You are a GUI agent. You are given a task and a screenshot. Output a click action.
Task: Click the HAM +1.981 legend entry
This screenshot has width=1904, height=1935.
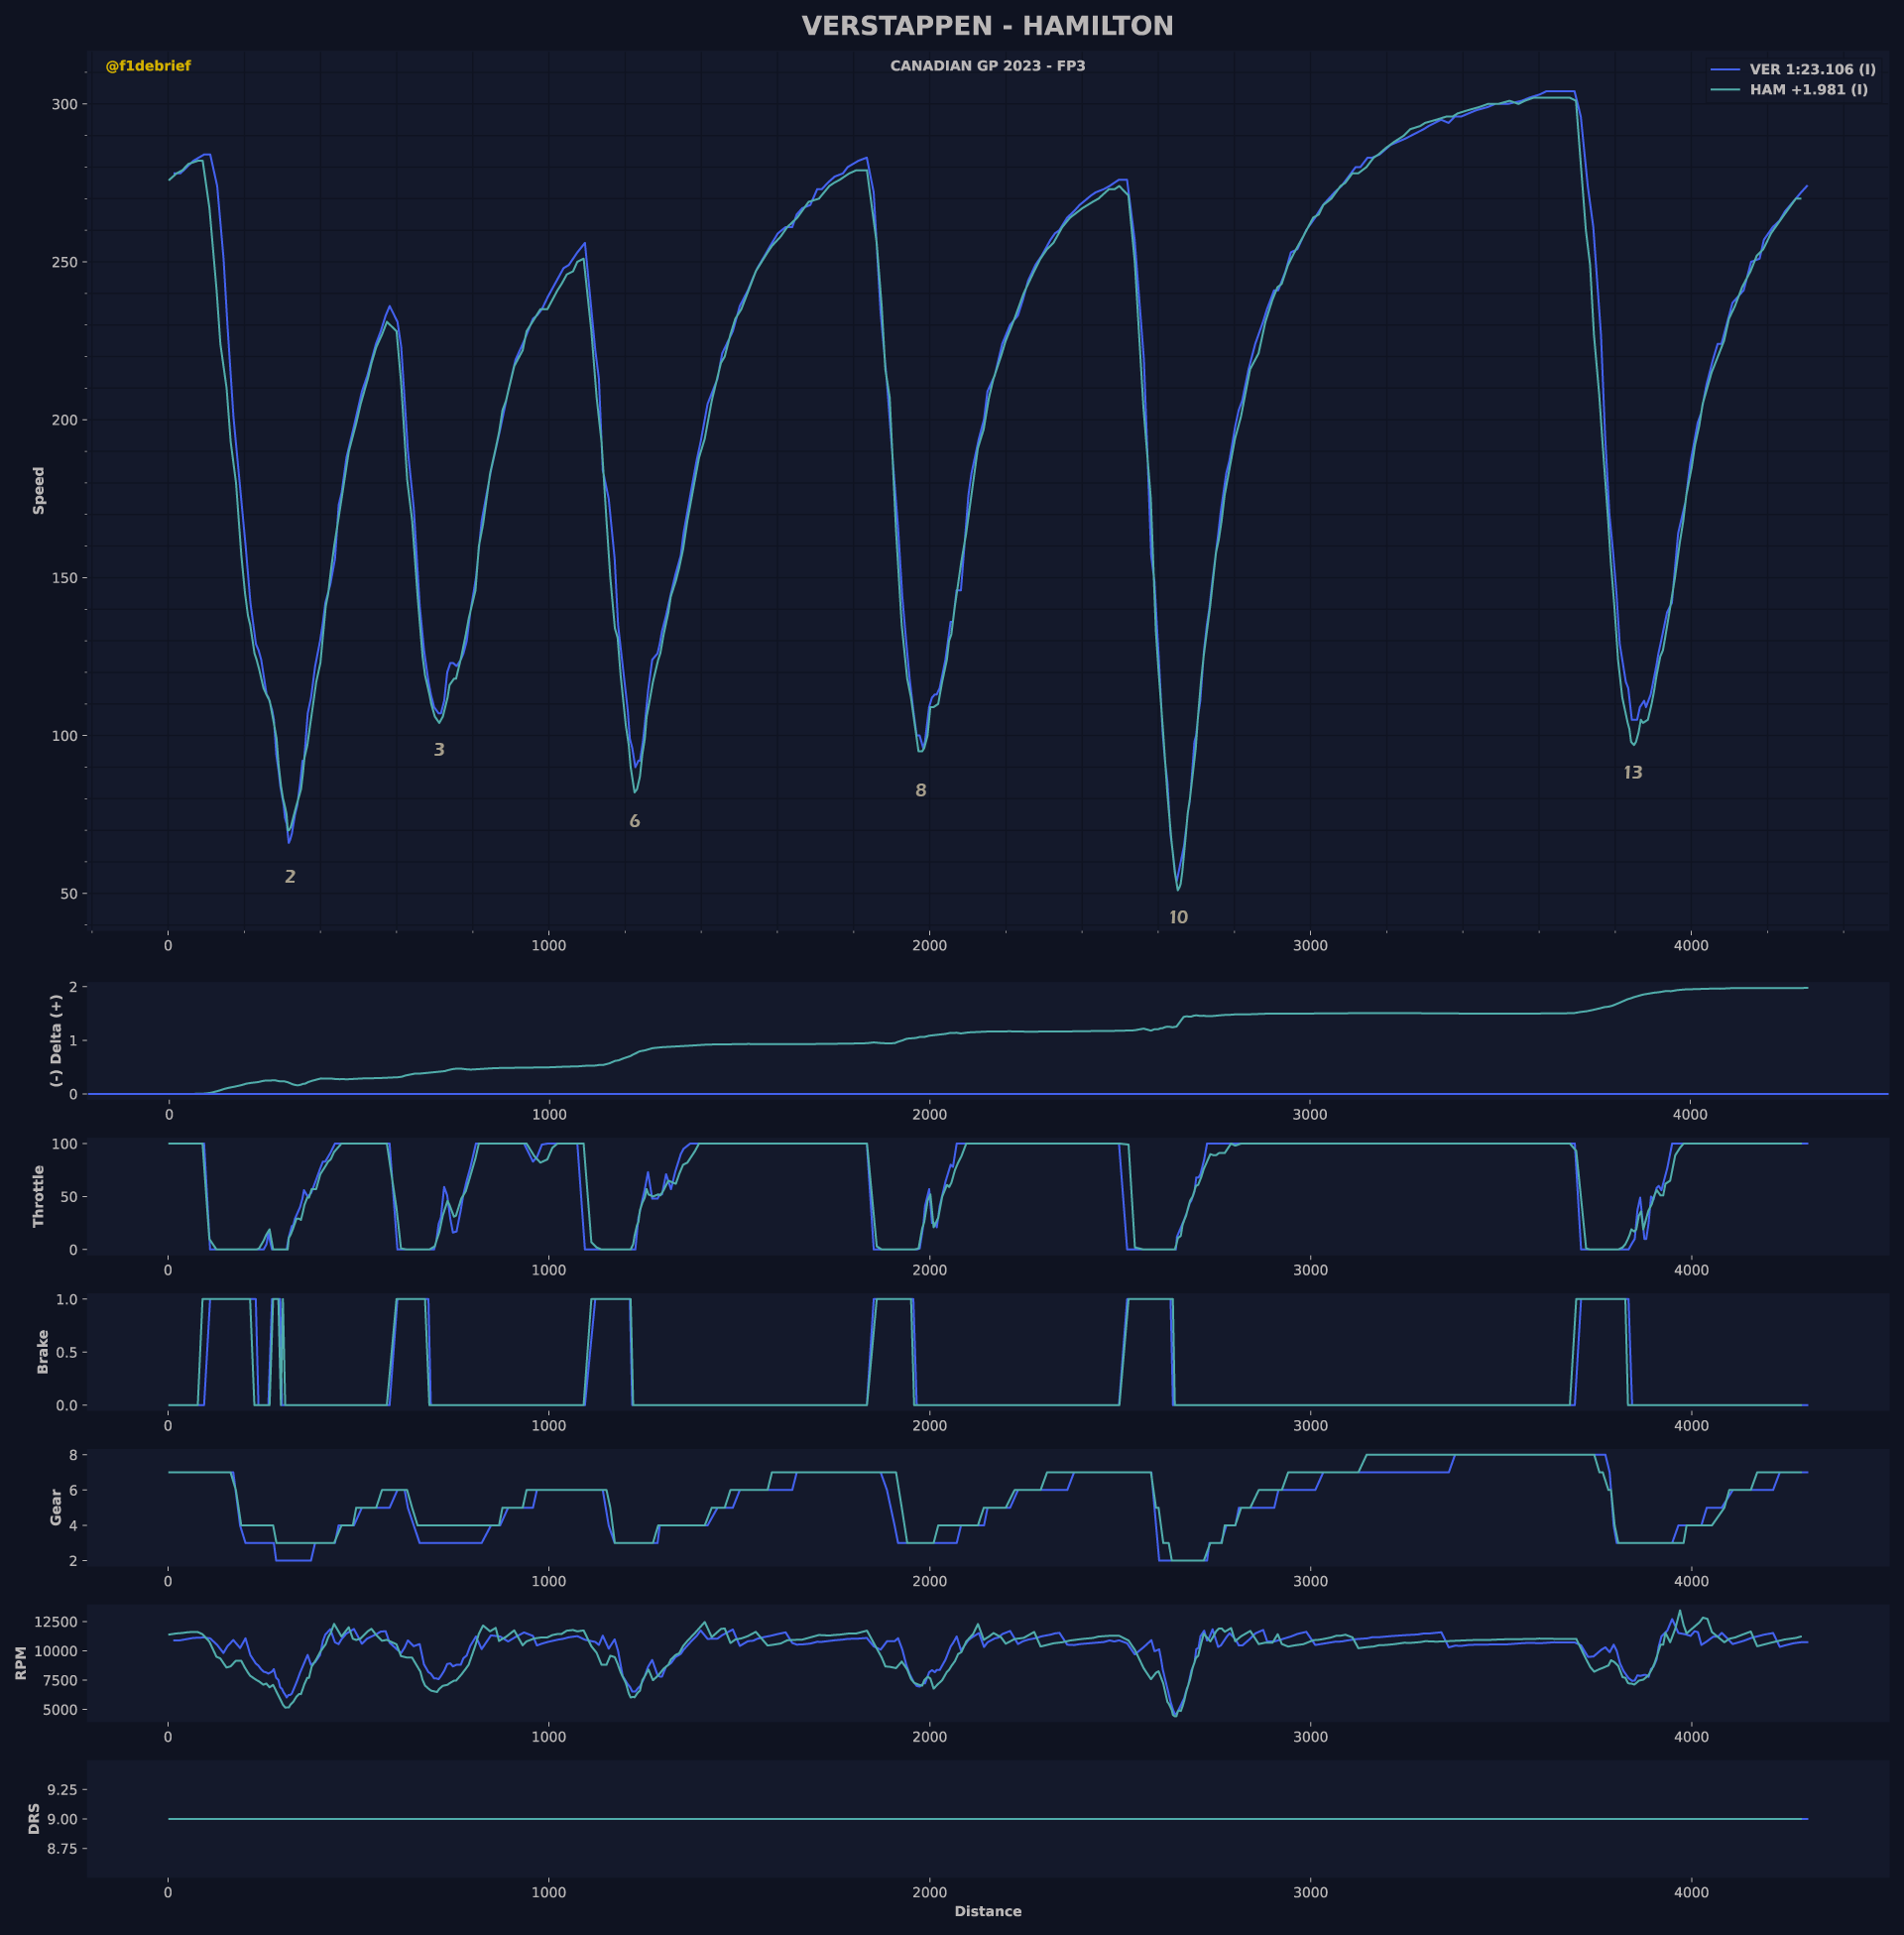1808,90
